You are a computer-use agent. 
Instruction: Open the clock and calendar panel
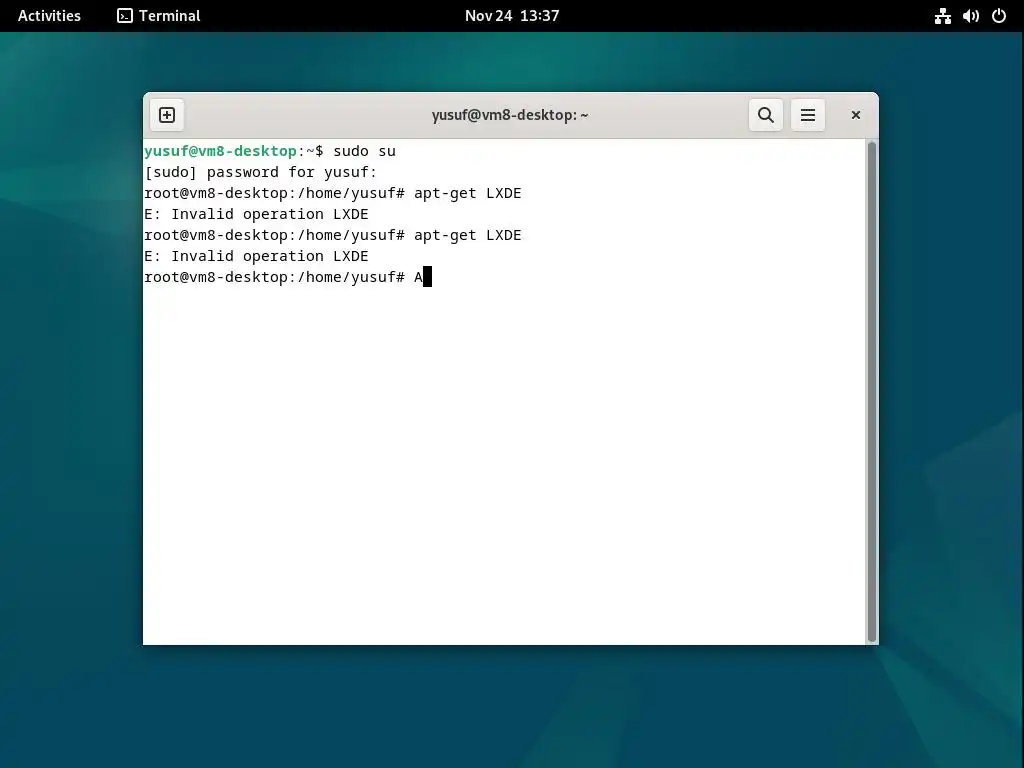(512, 16)
